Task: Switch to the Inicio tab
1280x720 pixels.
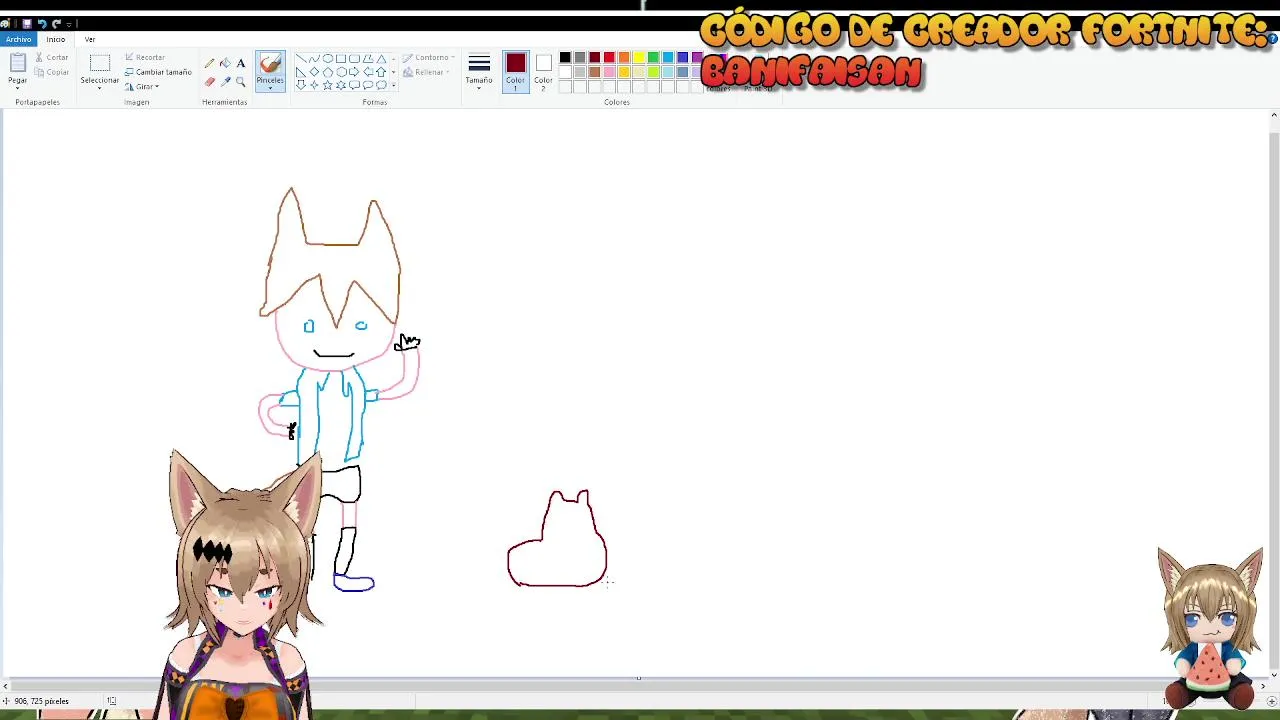Action: click(55, 39)
